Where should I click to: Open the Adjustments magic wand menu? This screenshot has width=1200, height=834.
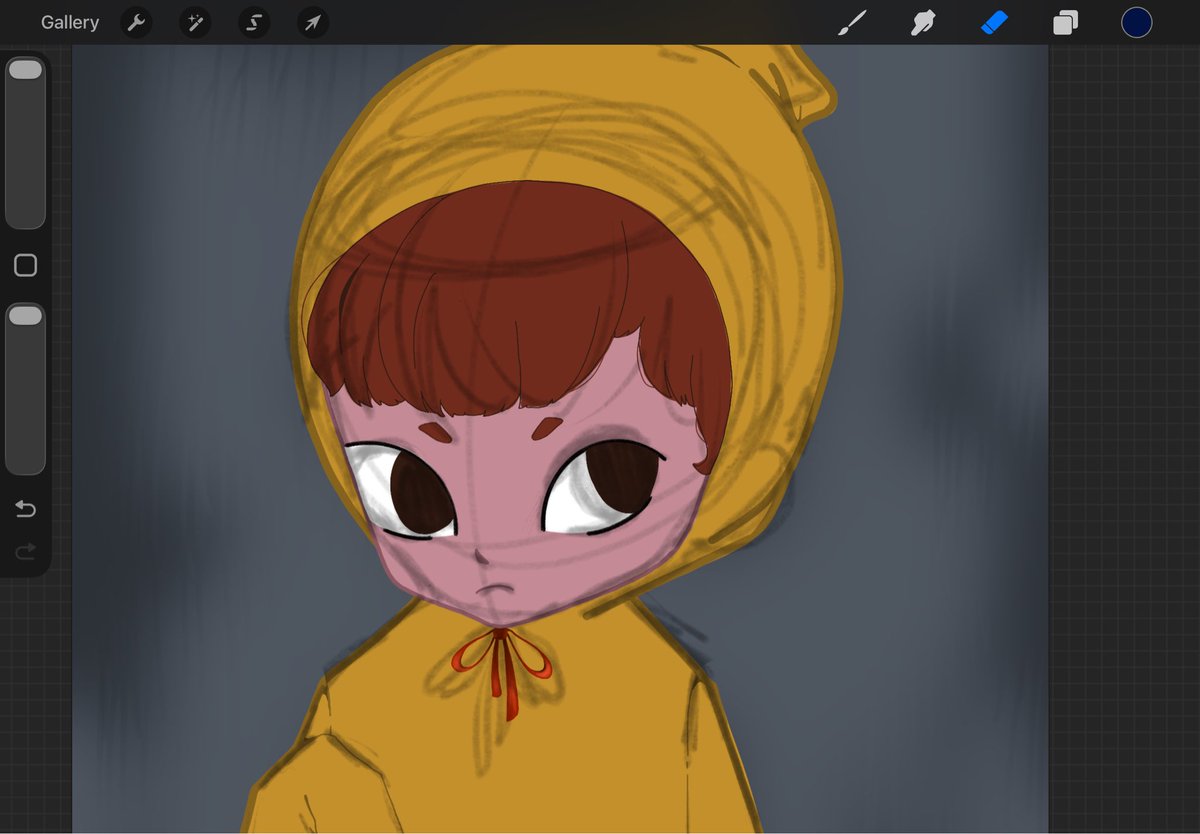click(x=195, y=23)
